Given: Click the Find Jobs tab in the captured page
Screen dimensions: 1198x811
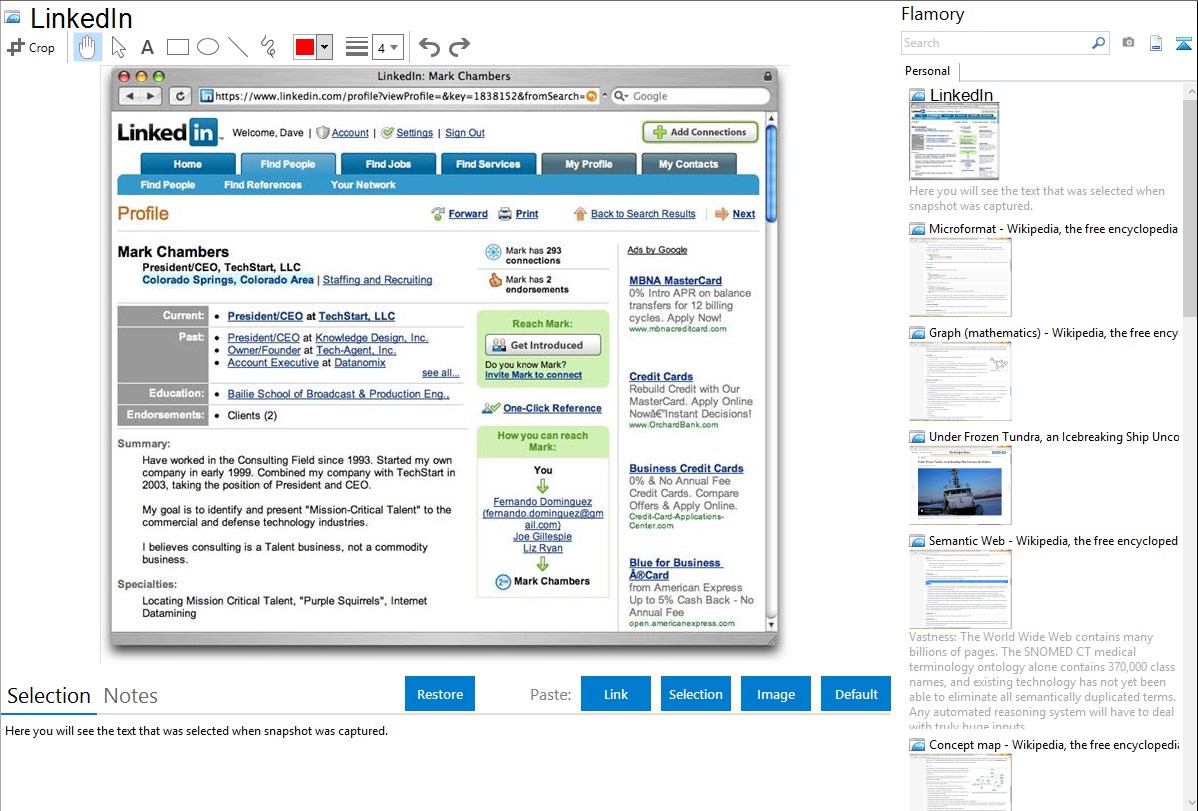Looking at the screenshot, I should tap(388, 164).
